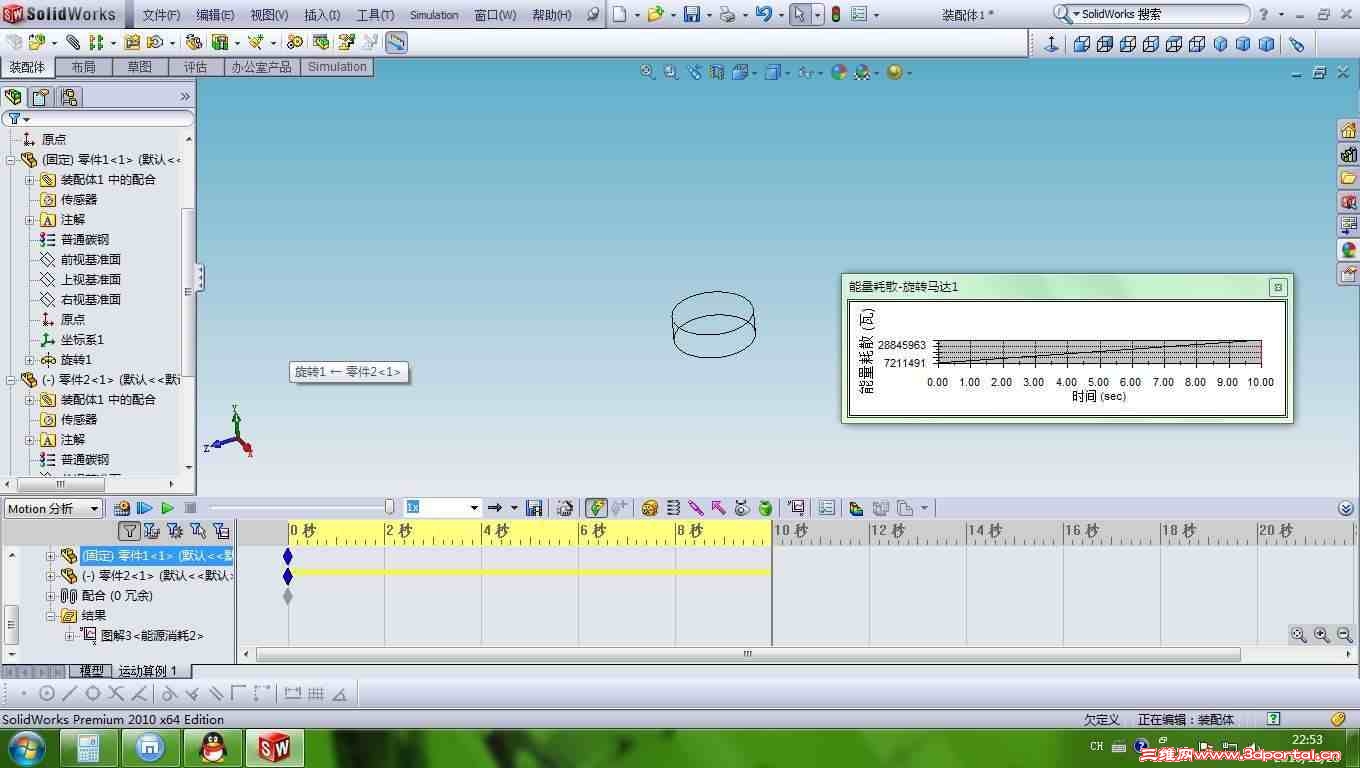Zoom to fit the timeline
The width and height of the screenshot is (1360, 768).
click(x=1299, y=635)
